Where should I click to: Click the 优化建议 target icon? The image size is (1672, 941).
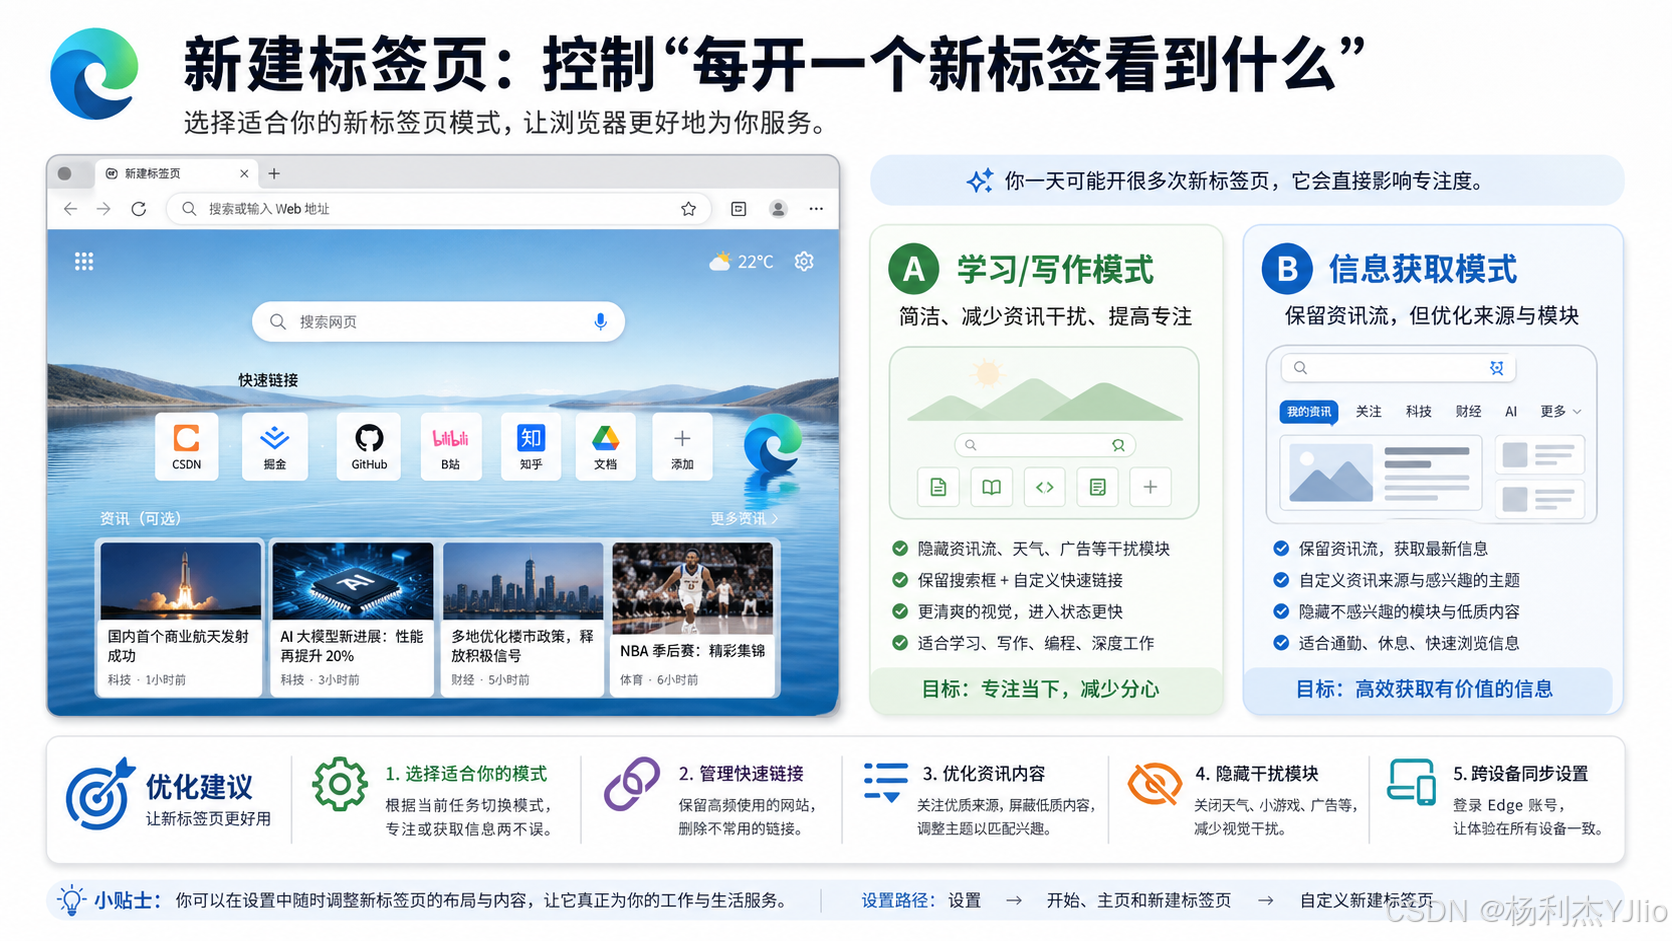(x=100, y=794)
